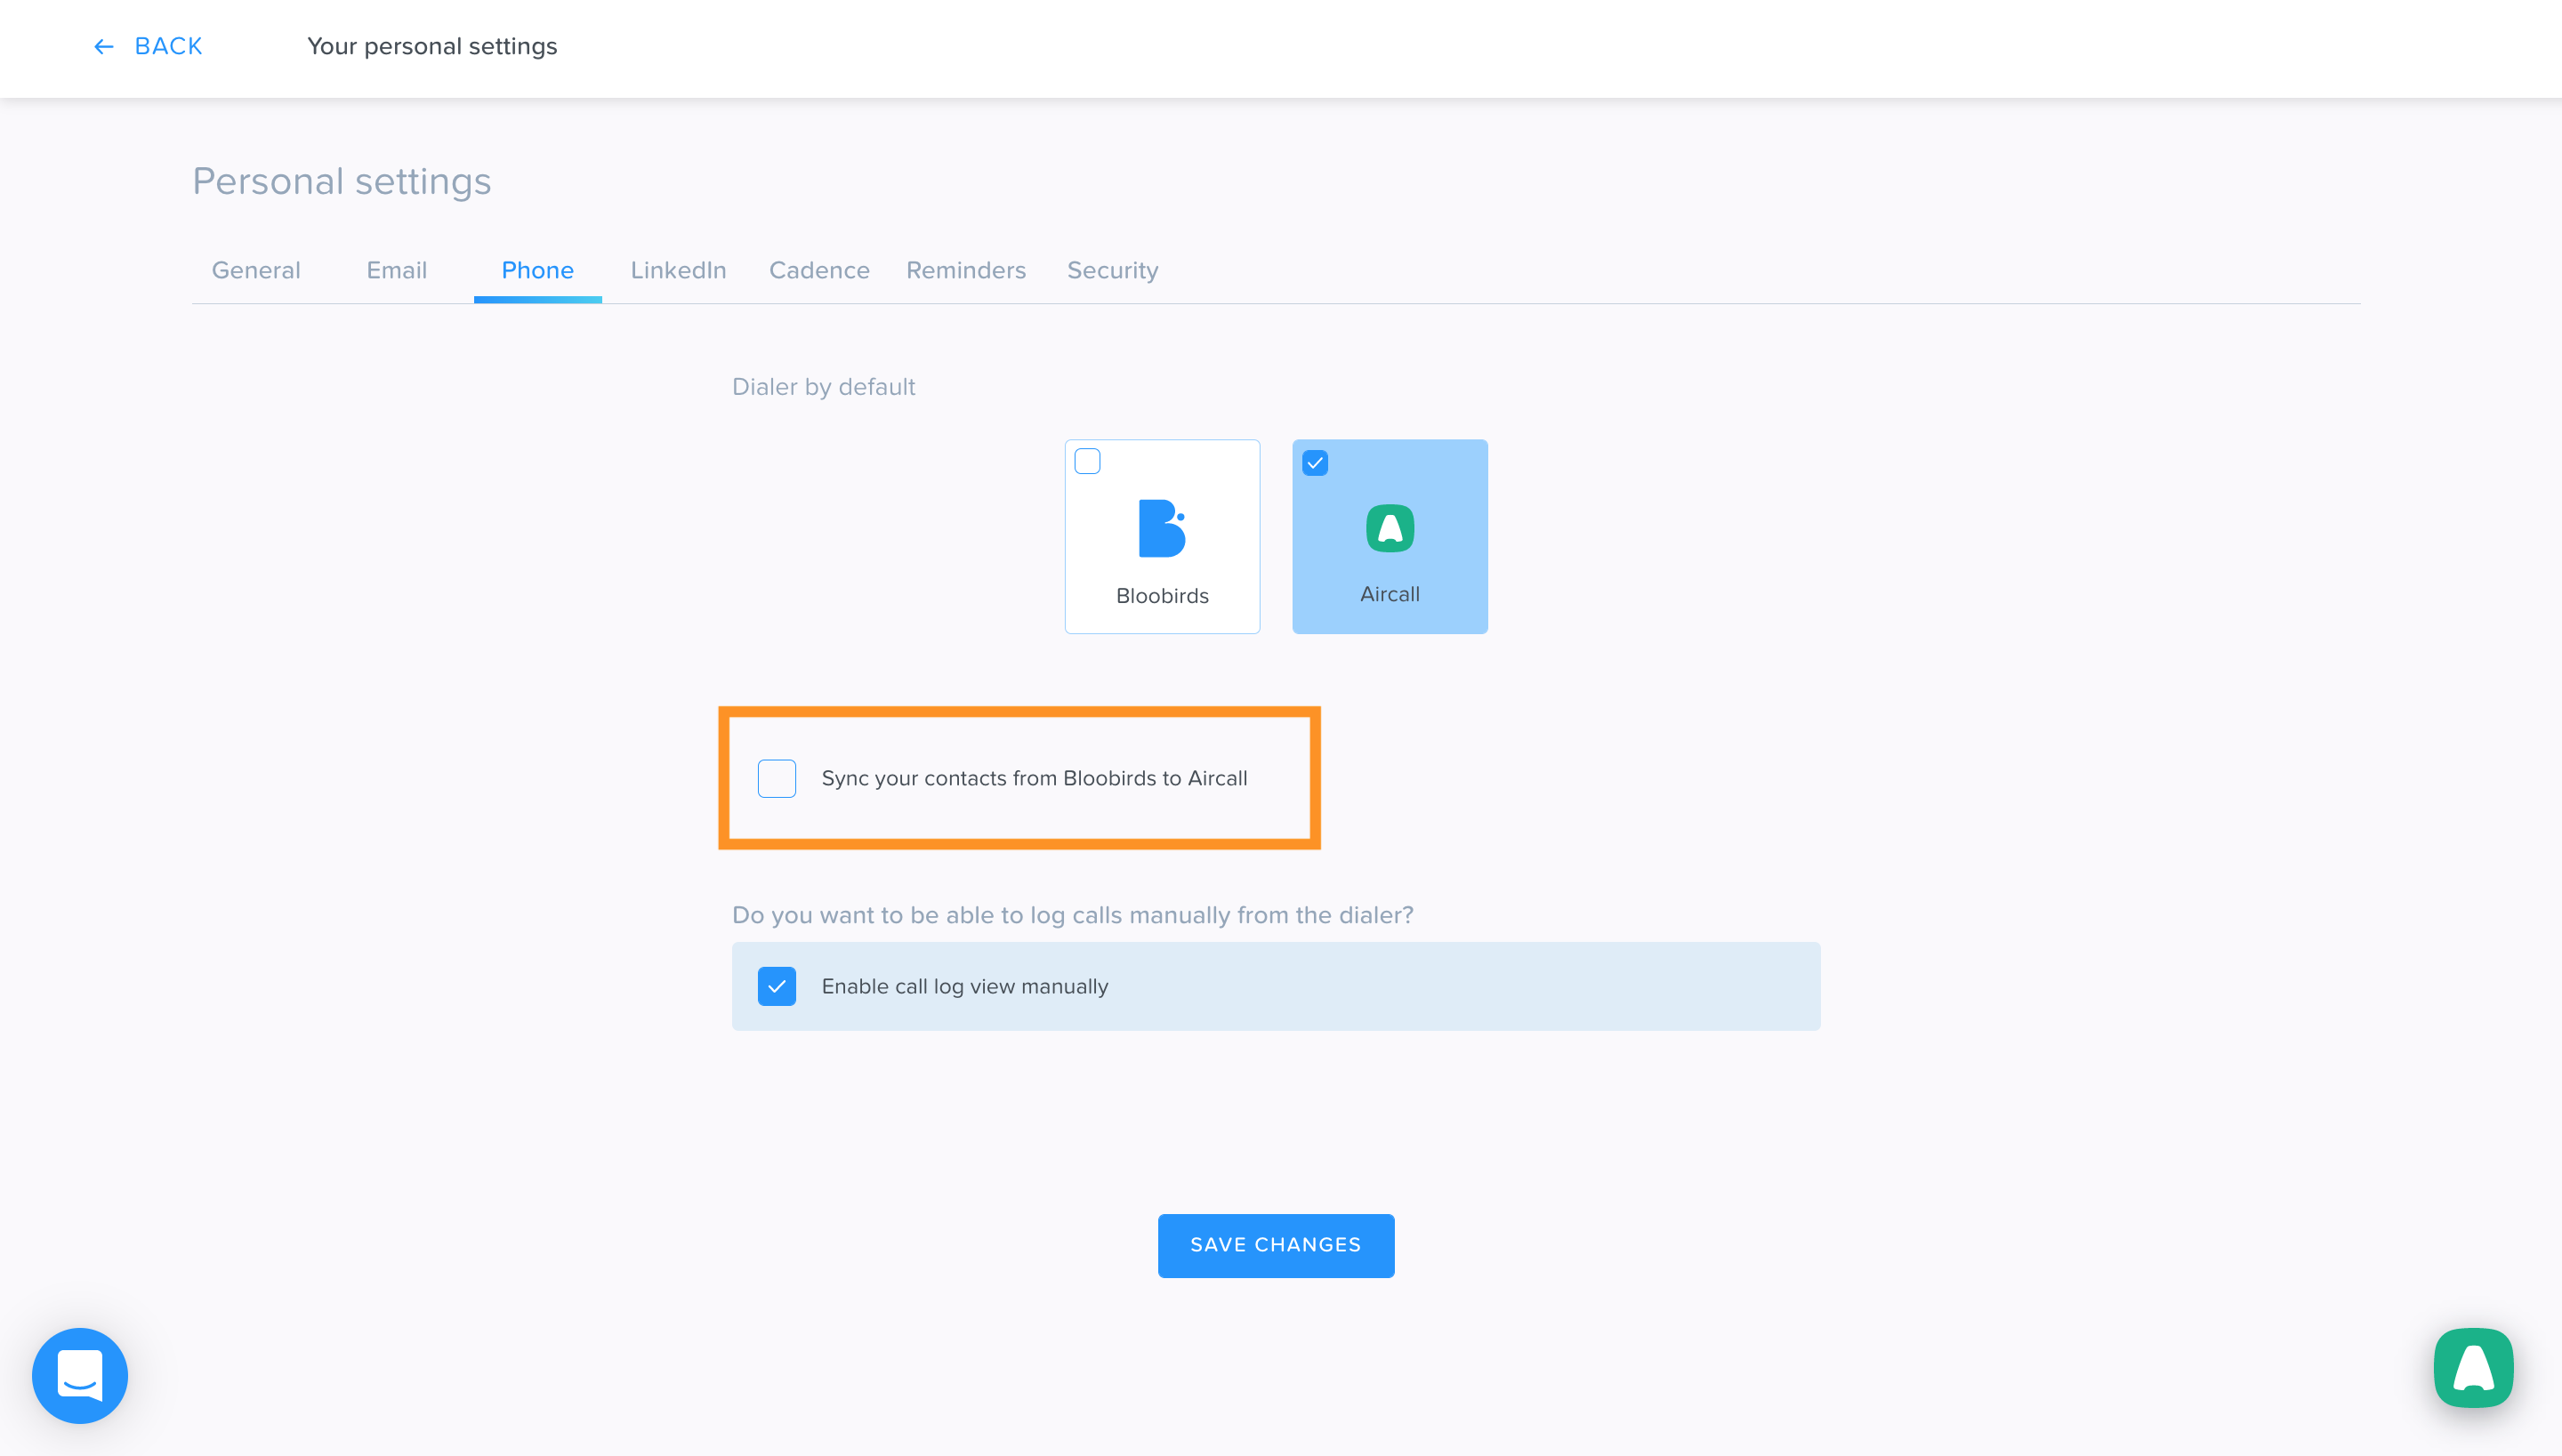2562x1456 pixels.
Task: Click the 'Your personal settings' header title
Action: 432,47
